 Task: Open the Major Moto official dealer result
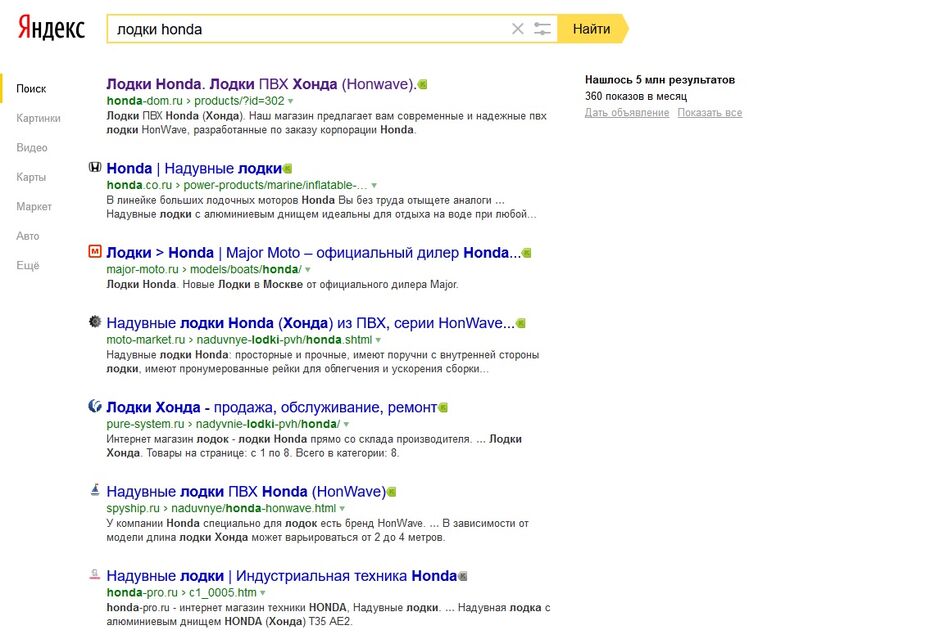coord(314,253)
